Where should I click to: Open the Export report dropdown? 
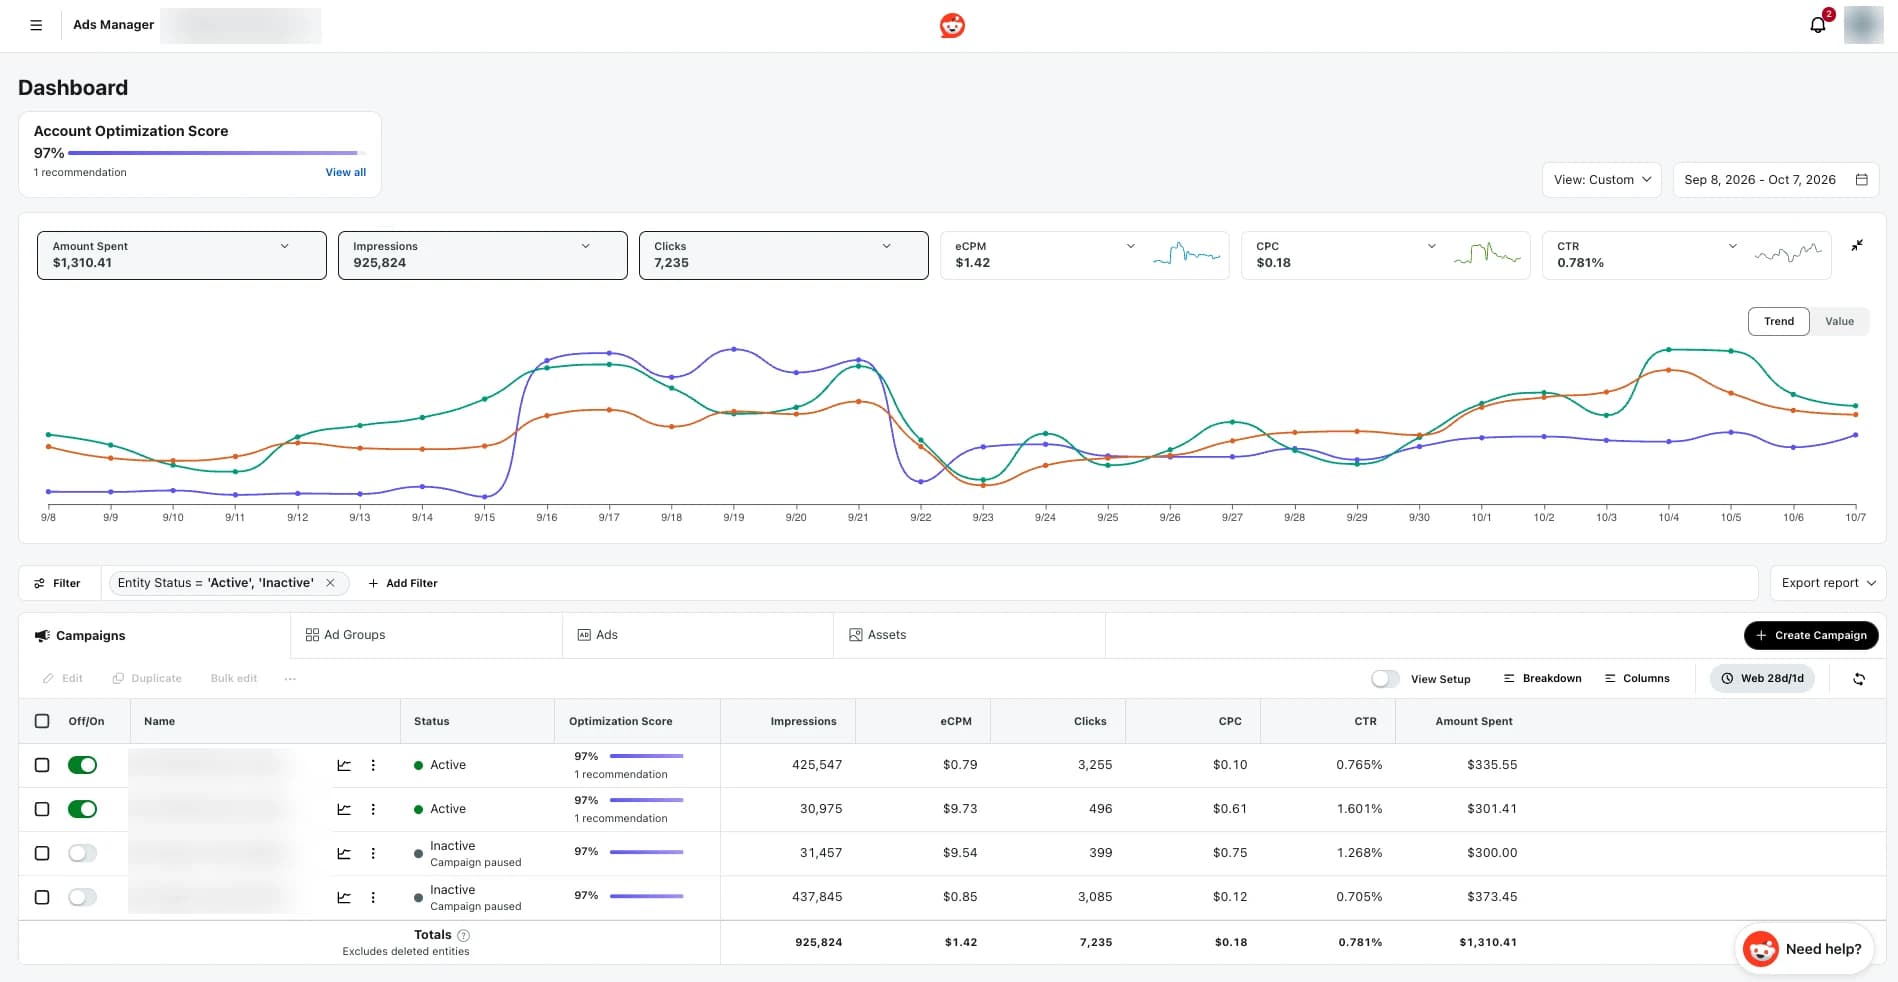(1828, 583)
